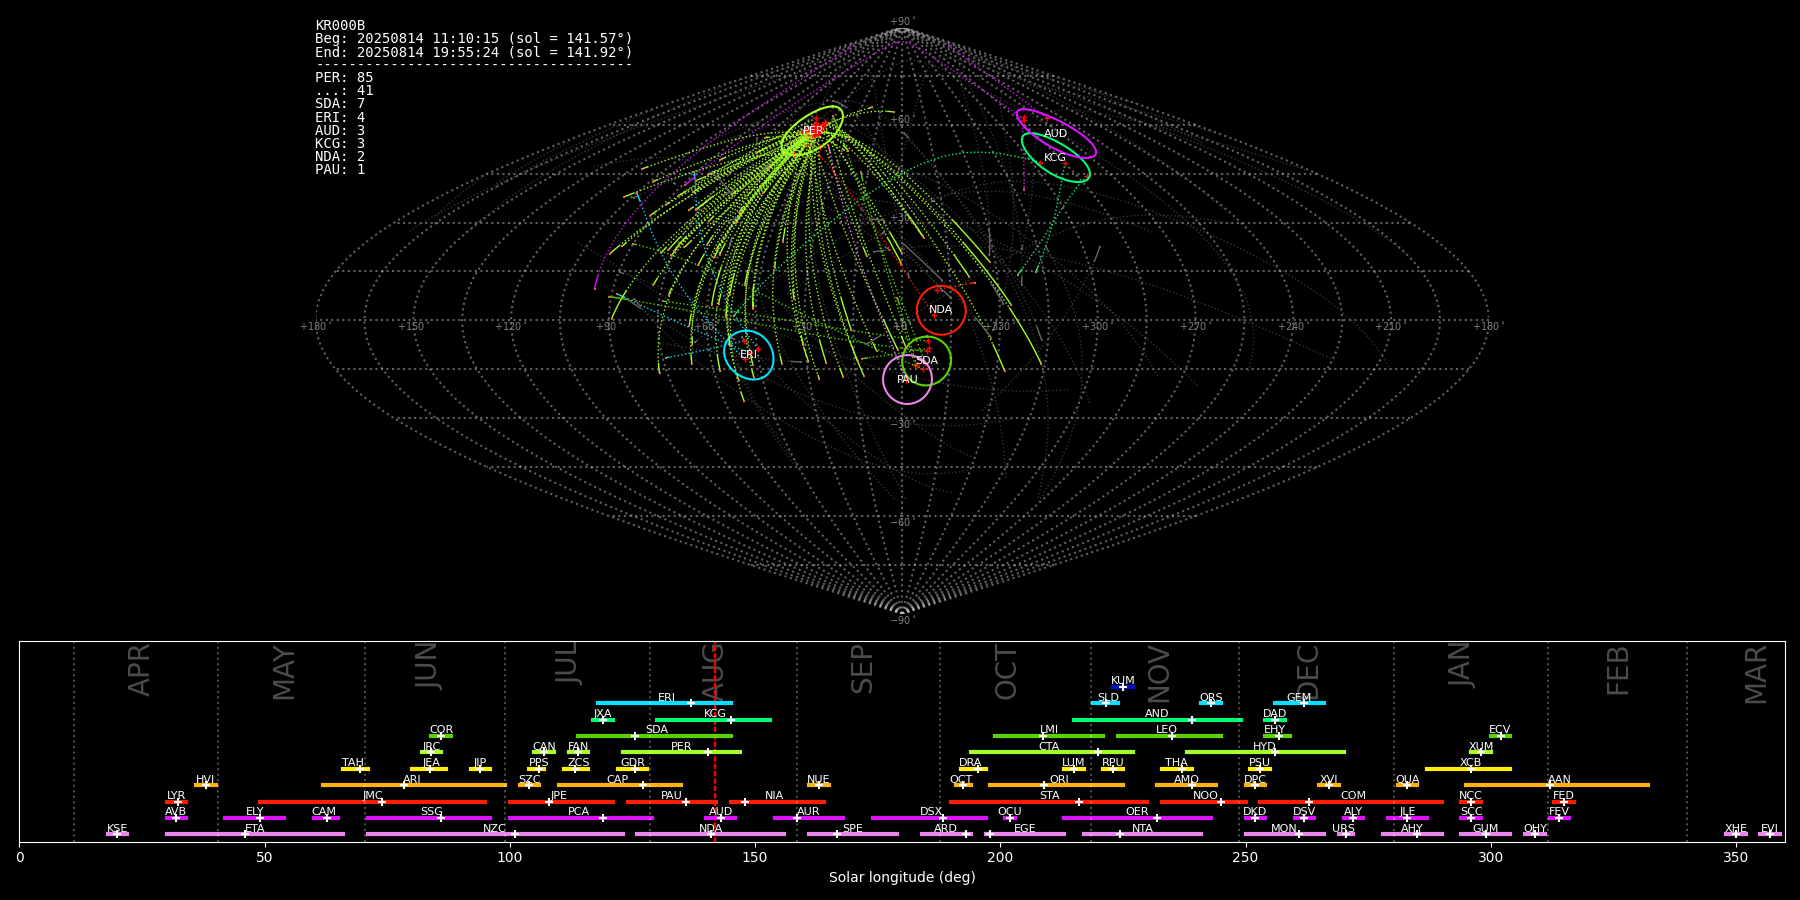1800x900 pixels.
Task: Select the pink KSE shower bar
Action: pyautogui.click(x=117, y=834)
